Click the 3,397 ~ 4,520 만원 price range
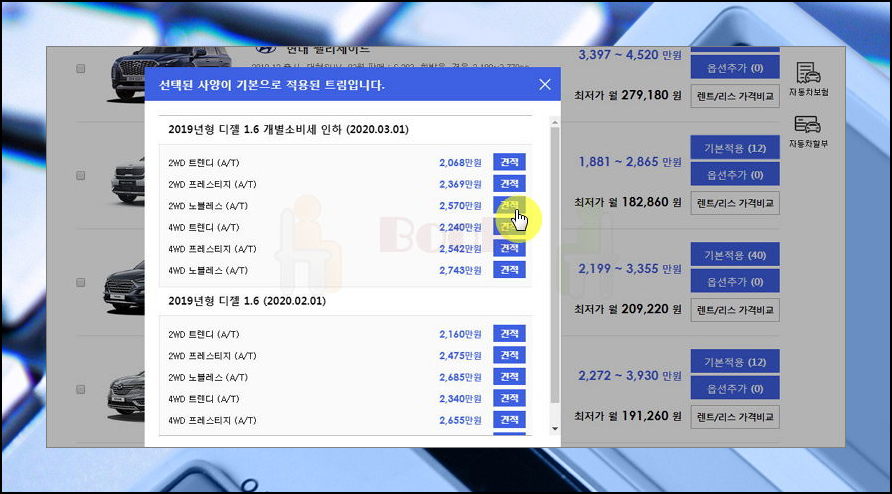The image size is (892, 494). [629, 55]
